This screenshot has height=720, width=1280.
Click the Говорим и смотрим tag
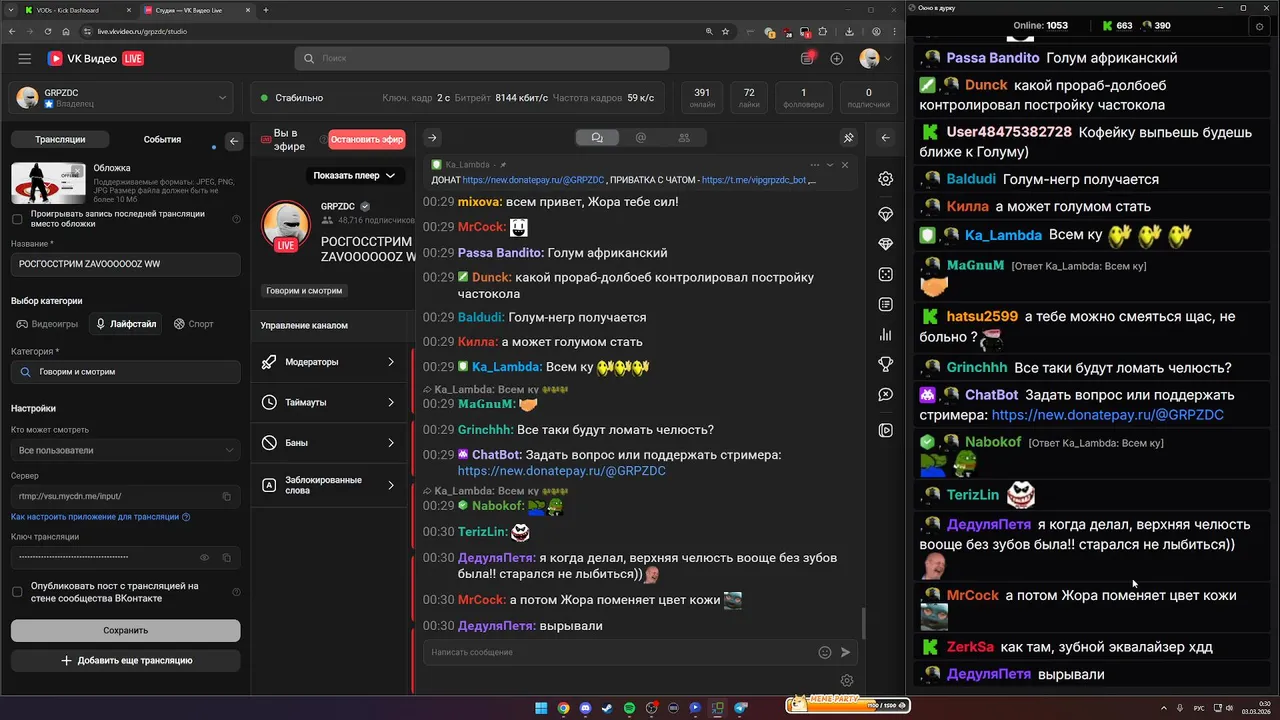(x=304, y=291)
